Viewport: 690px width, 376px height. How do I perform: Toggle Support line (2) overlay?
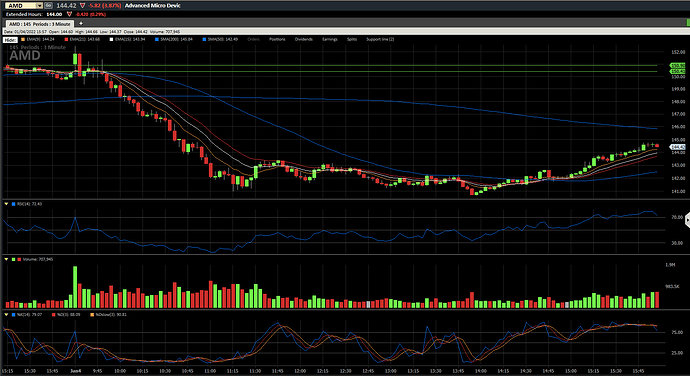[x=380, y=40]
